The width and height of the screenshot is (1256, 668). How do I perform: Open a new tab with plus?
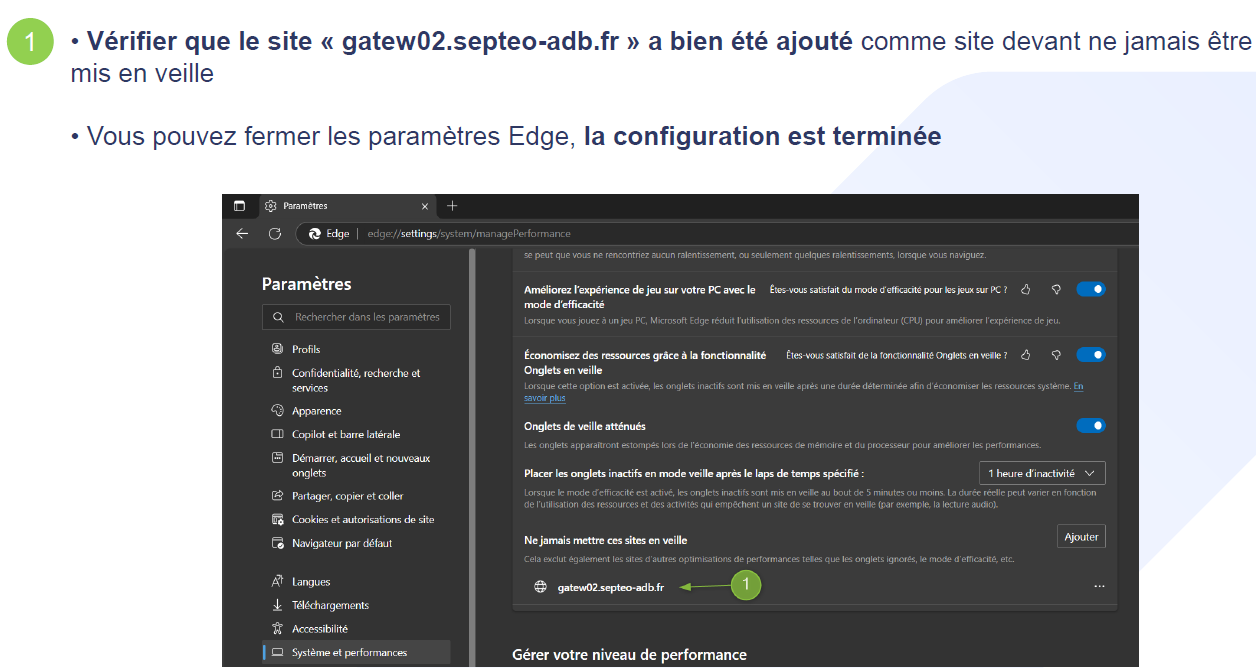tap(452, 206)
